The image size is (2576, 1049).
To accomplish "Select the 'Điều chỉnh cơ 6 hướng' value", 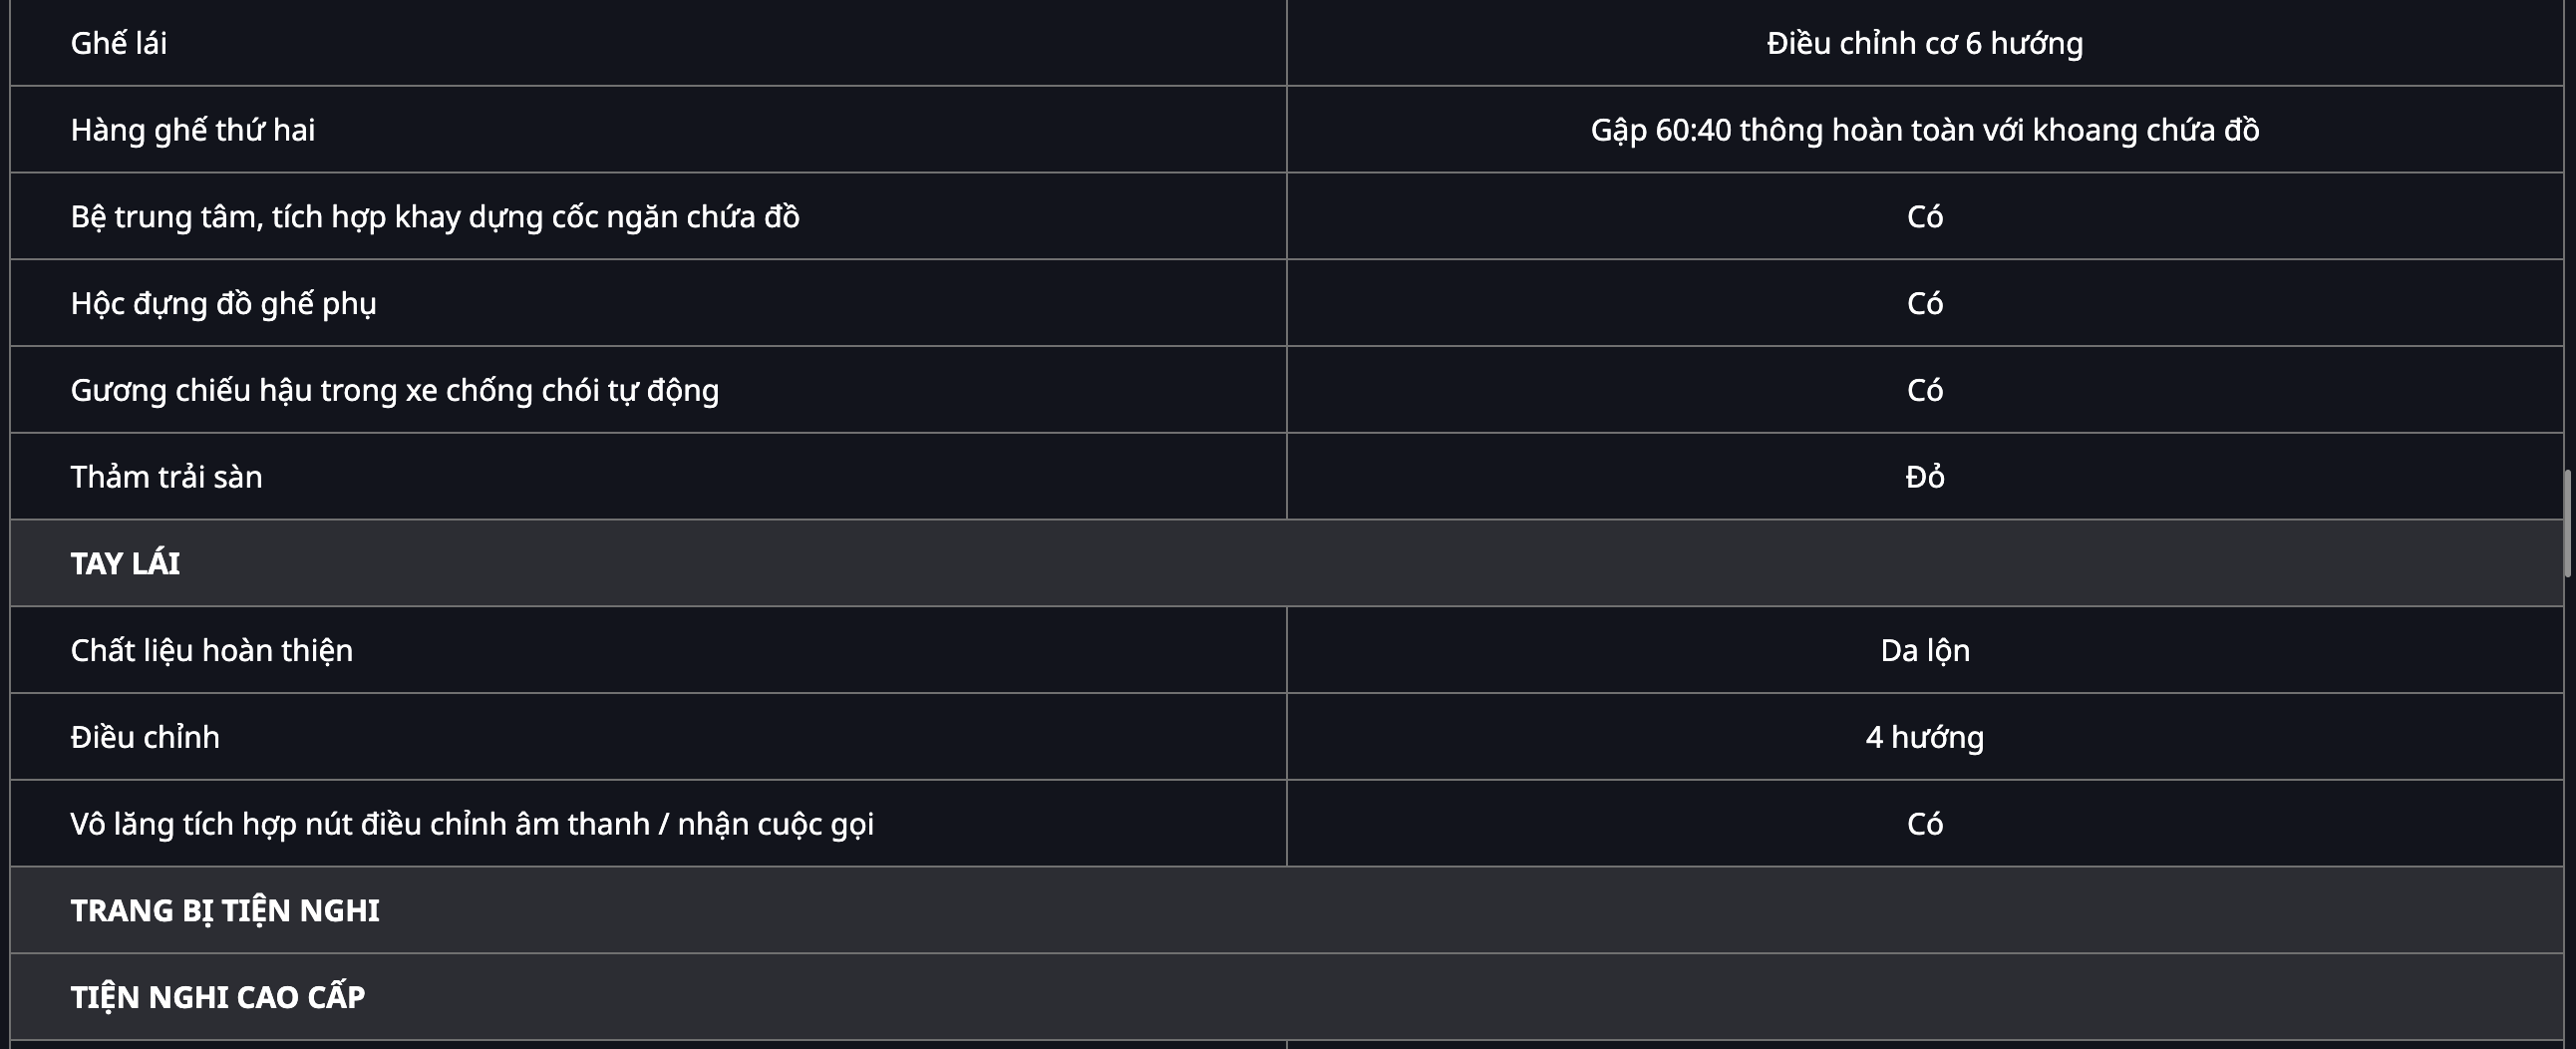I will pos(1924,43).
